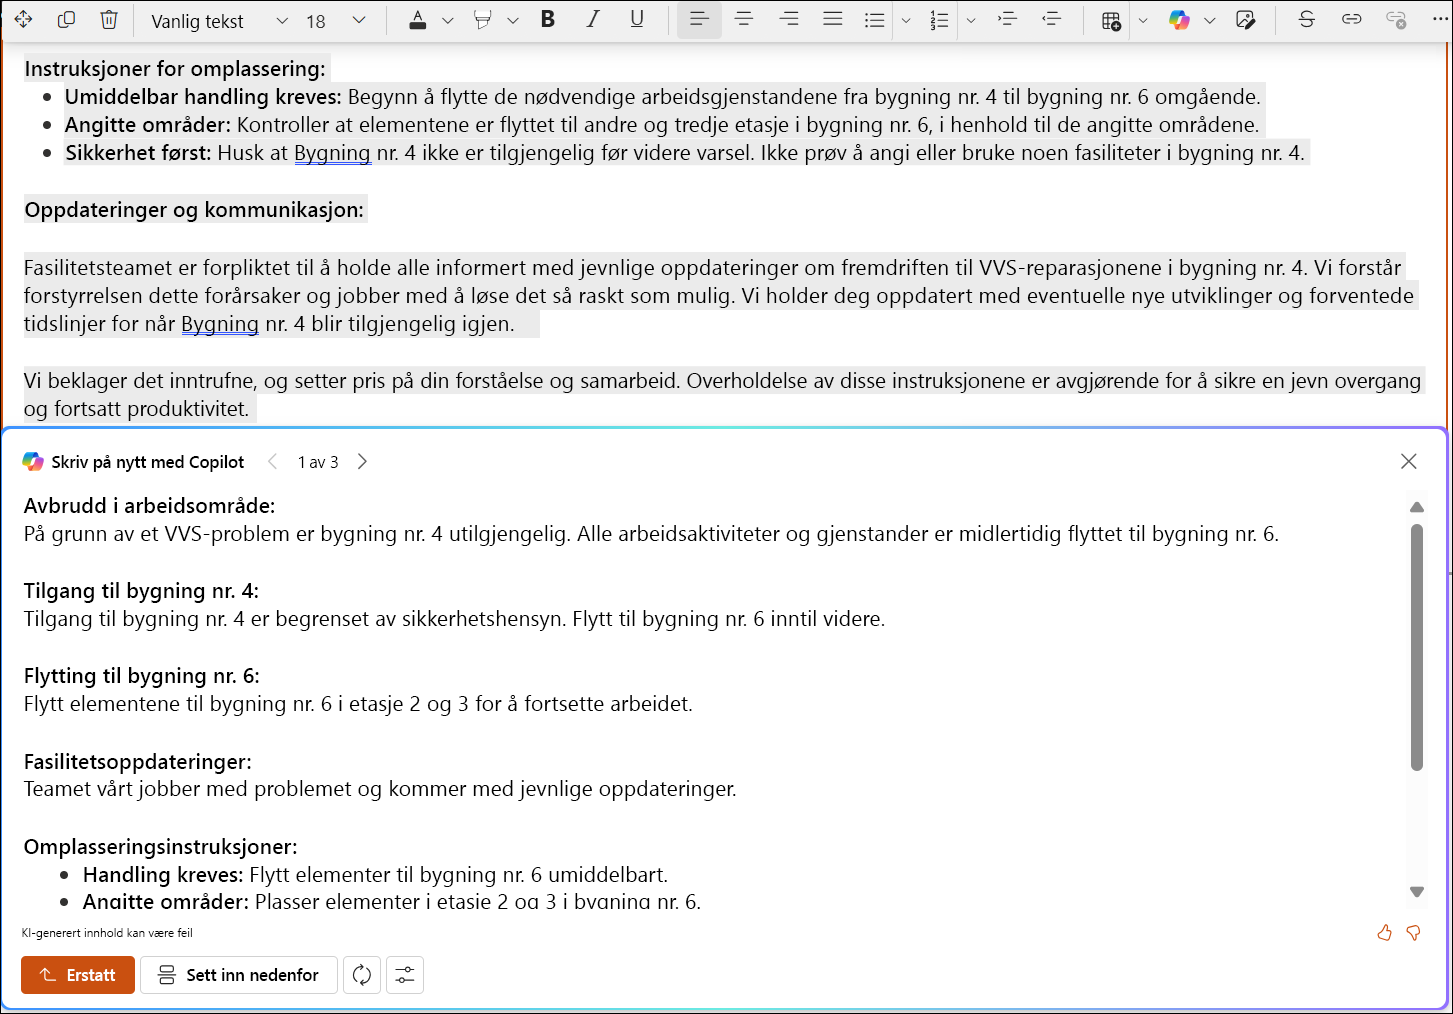Expand the insert table options arrow
This screenshot has width=1453, height=1014.
pyautogui.click(x=1143, y=21)
